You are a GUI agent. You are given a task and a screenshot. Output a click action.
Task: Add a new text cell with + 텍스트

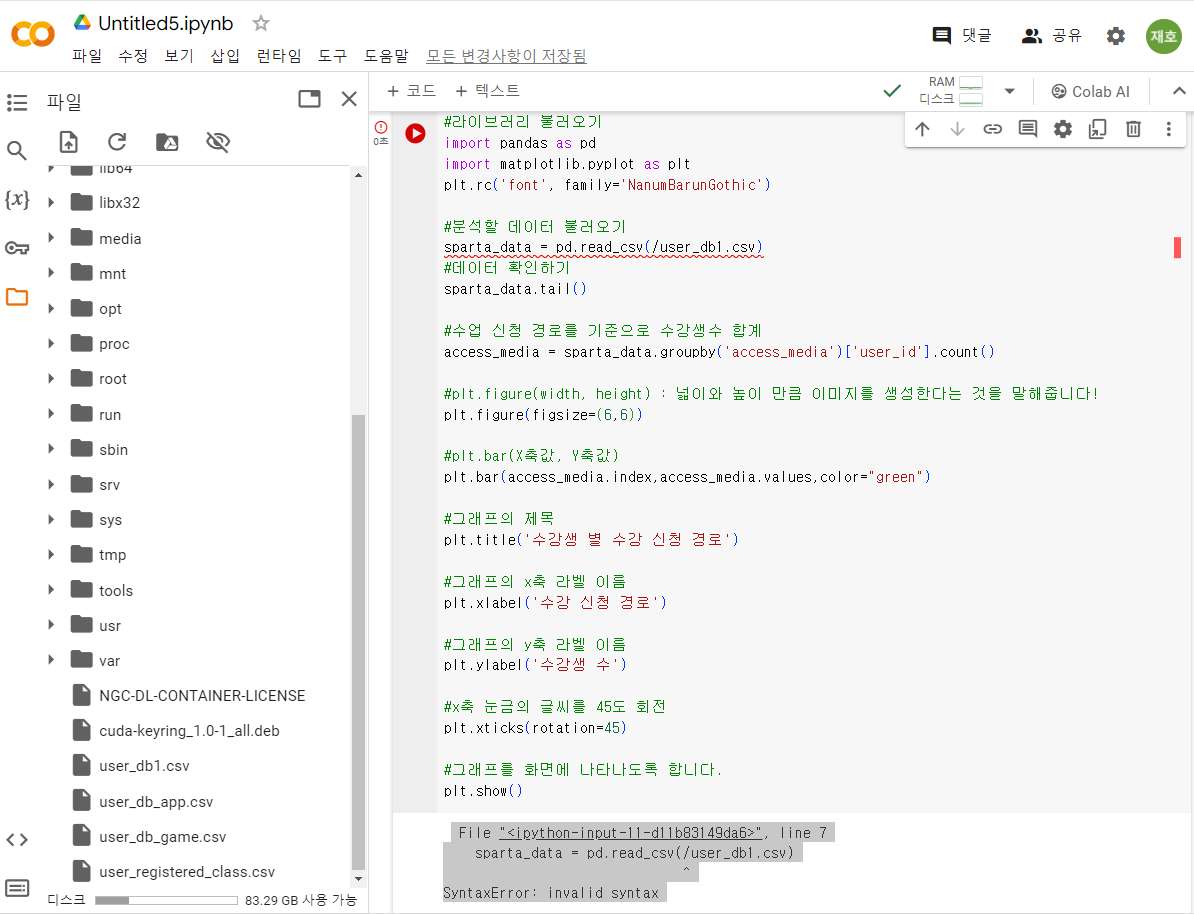[487, 91]
